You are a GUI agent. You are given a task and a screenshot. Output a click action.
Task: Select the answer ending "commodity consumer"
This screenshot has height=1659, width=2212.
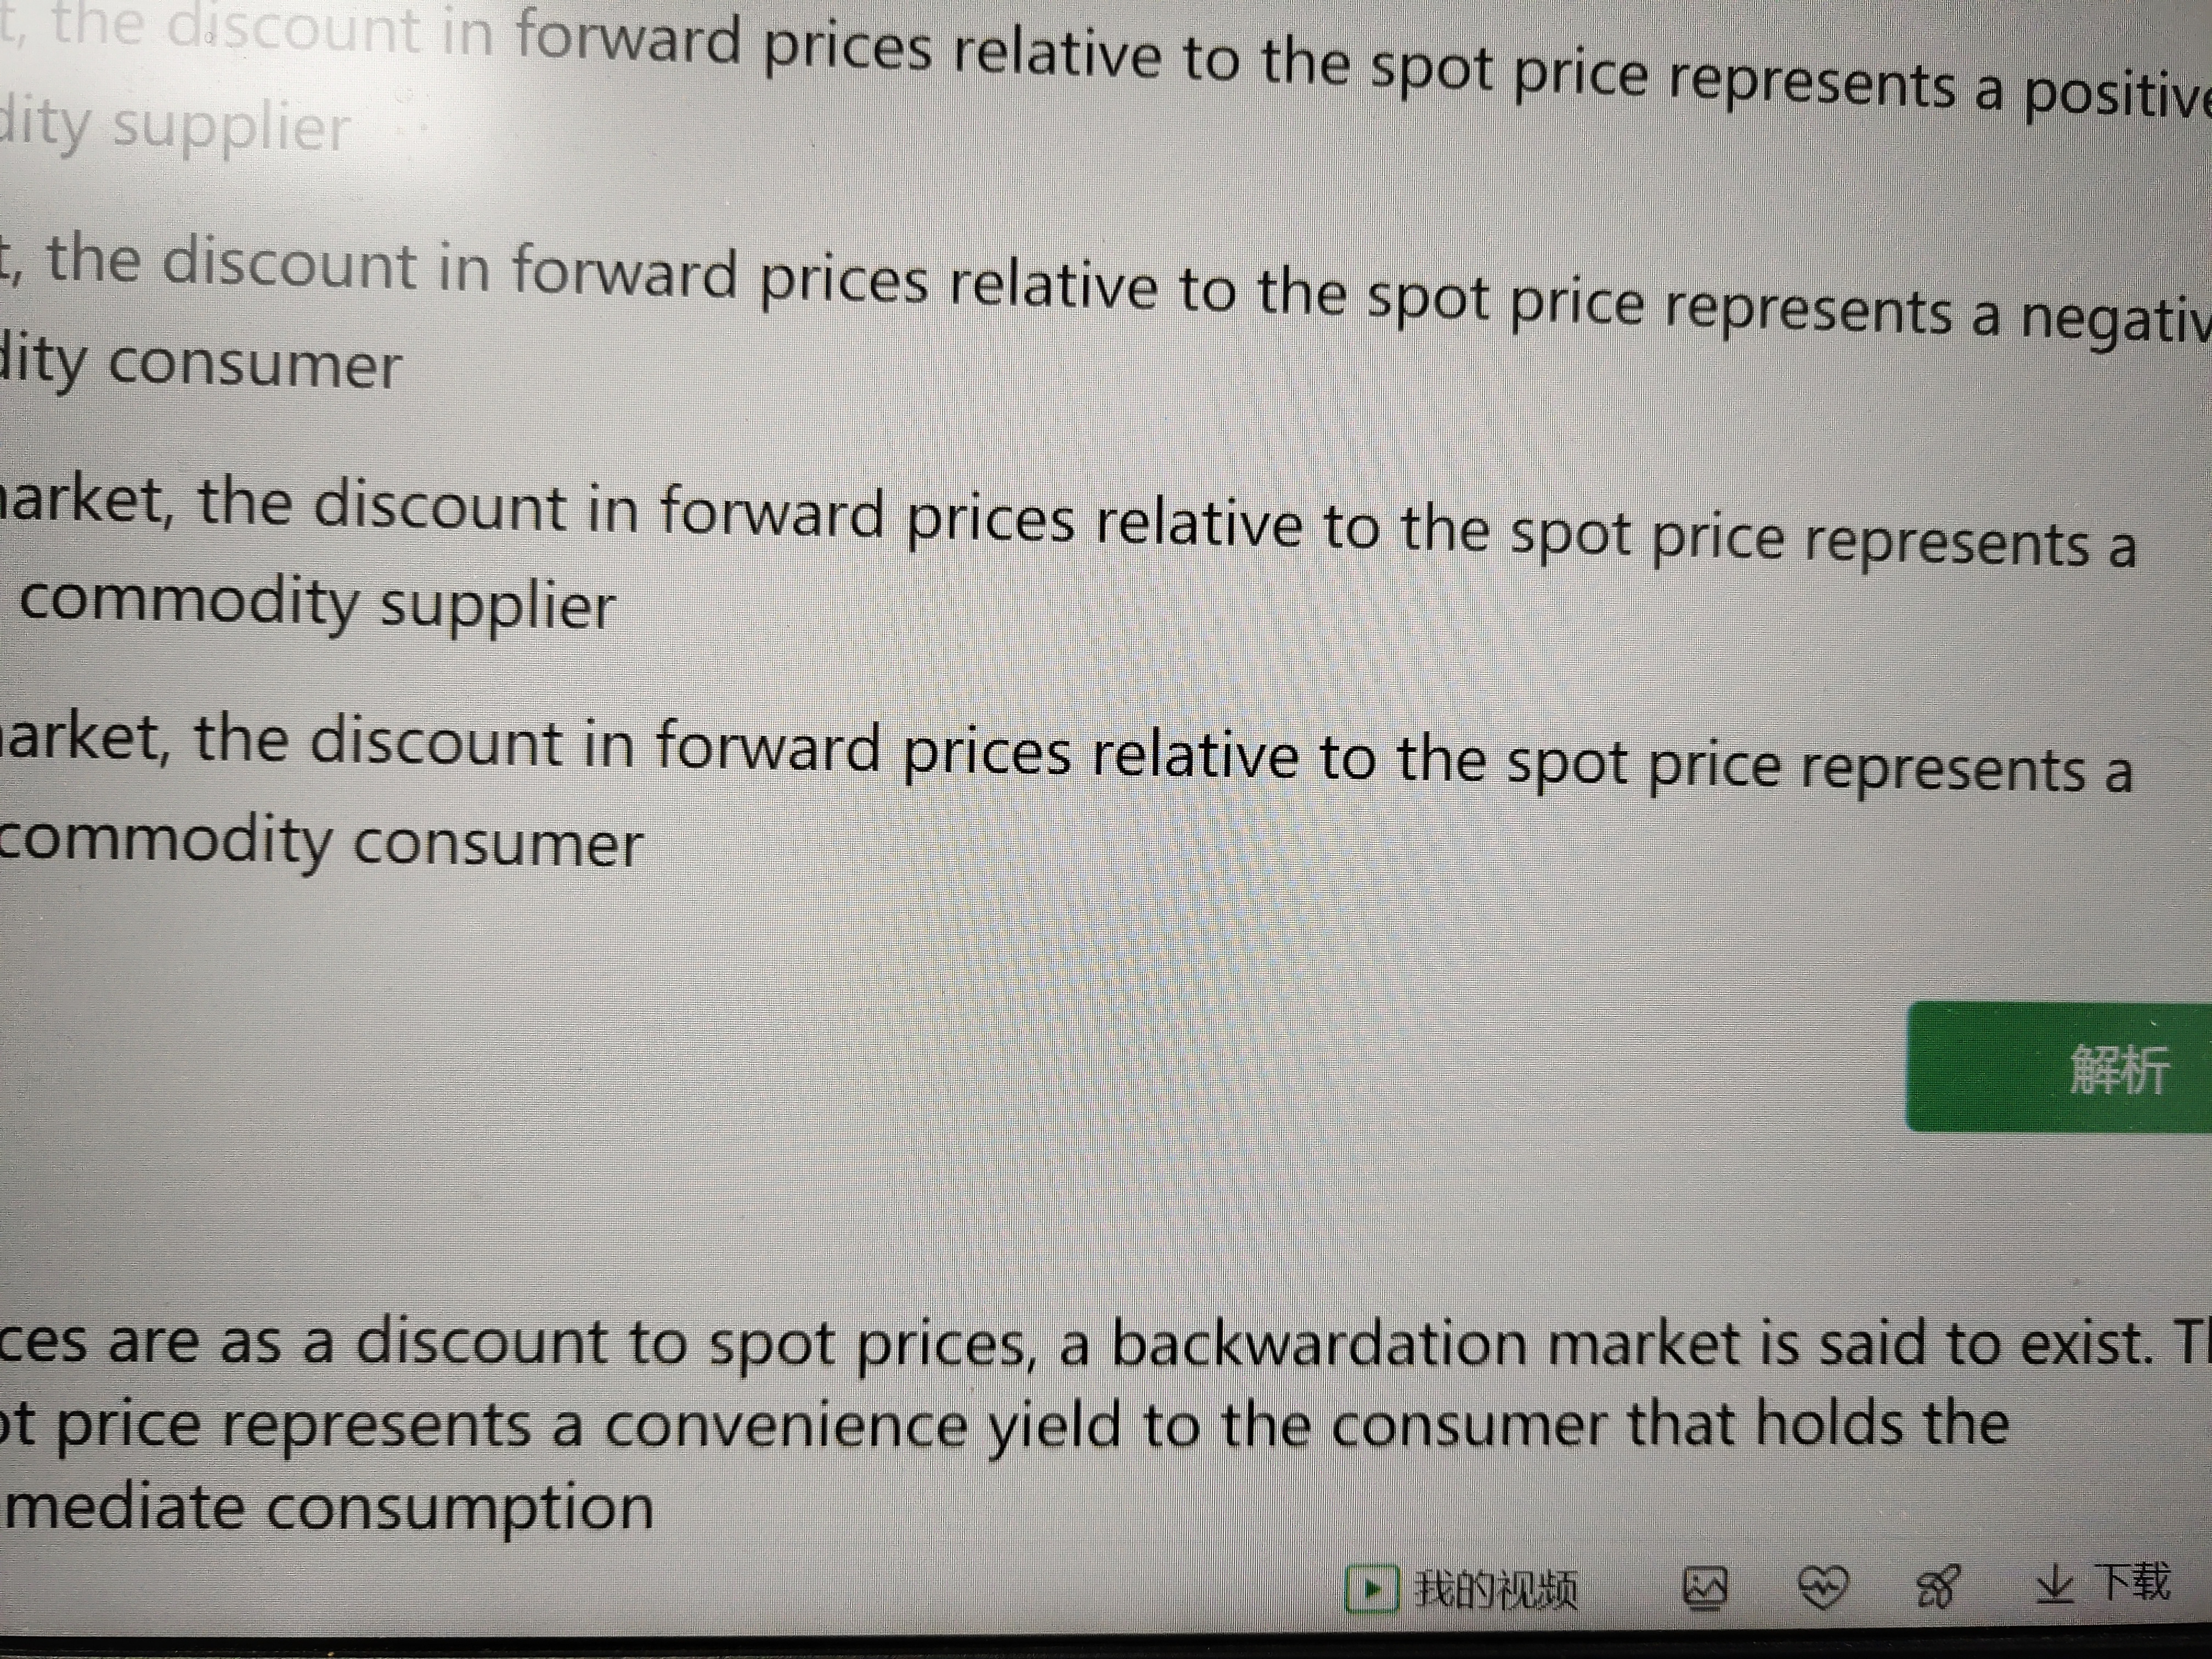[x=320, y=842]
